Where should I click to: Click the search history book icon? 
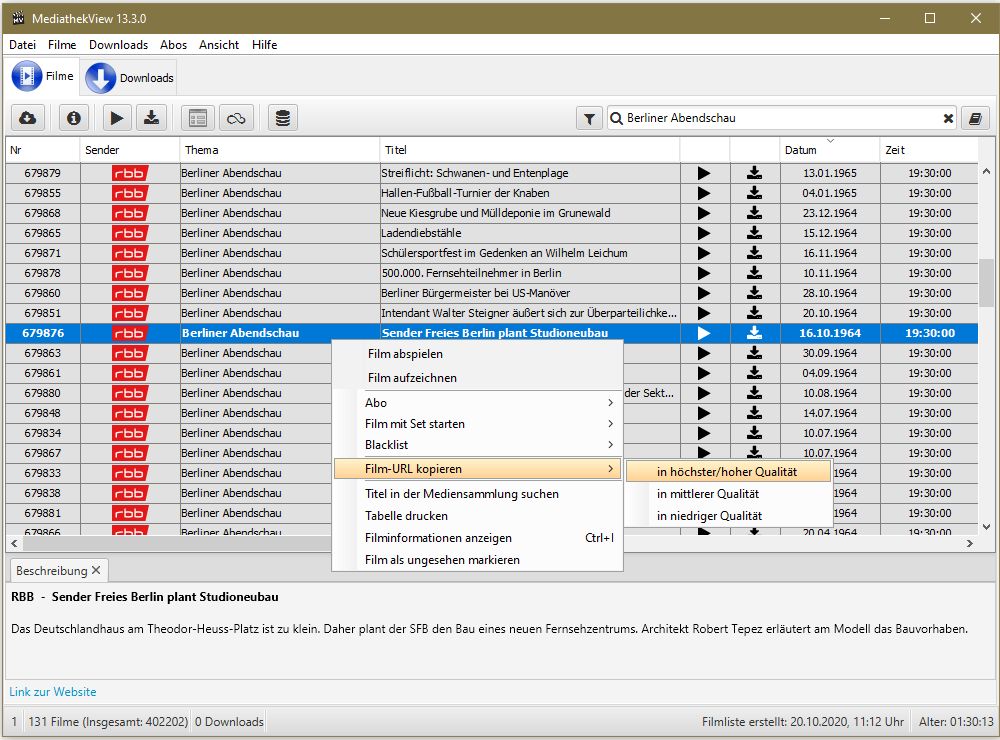[975, 119]
